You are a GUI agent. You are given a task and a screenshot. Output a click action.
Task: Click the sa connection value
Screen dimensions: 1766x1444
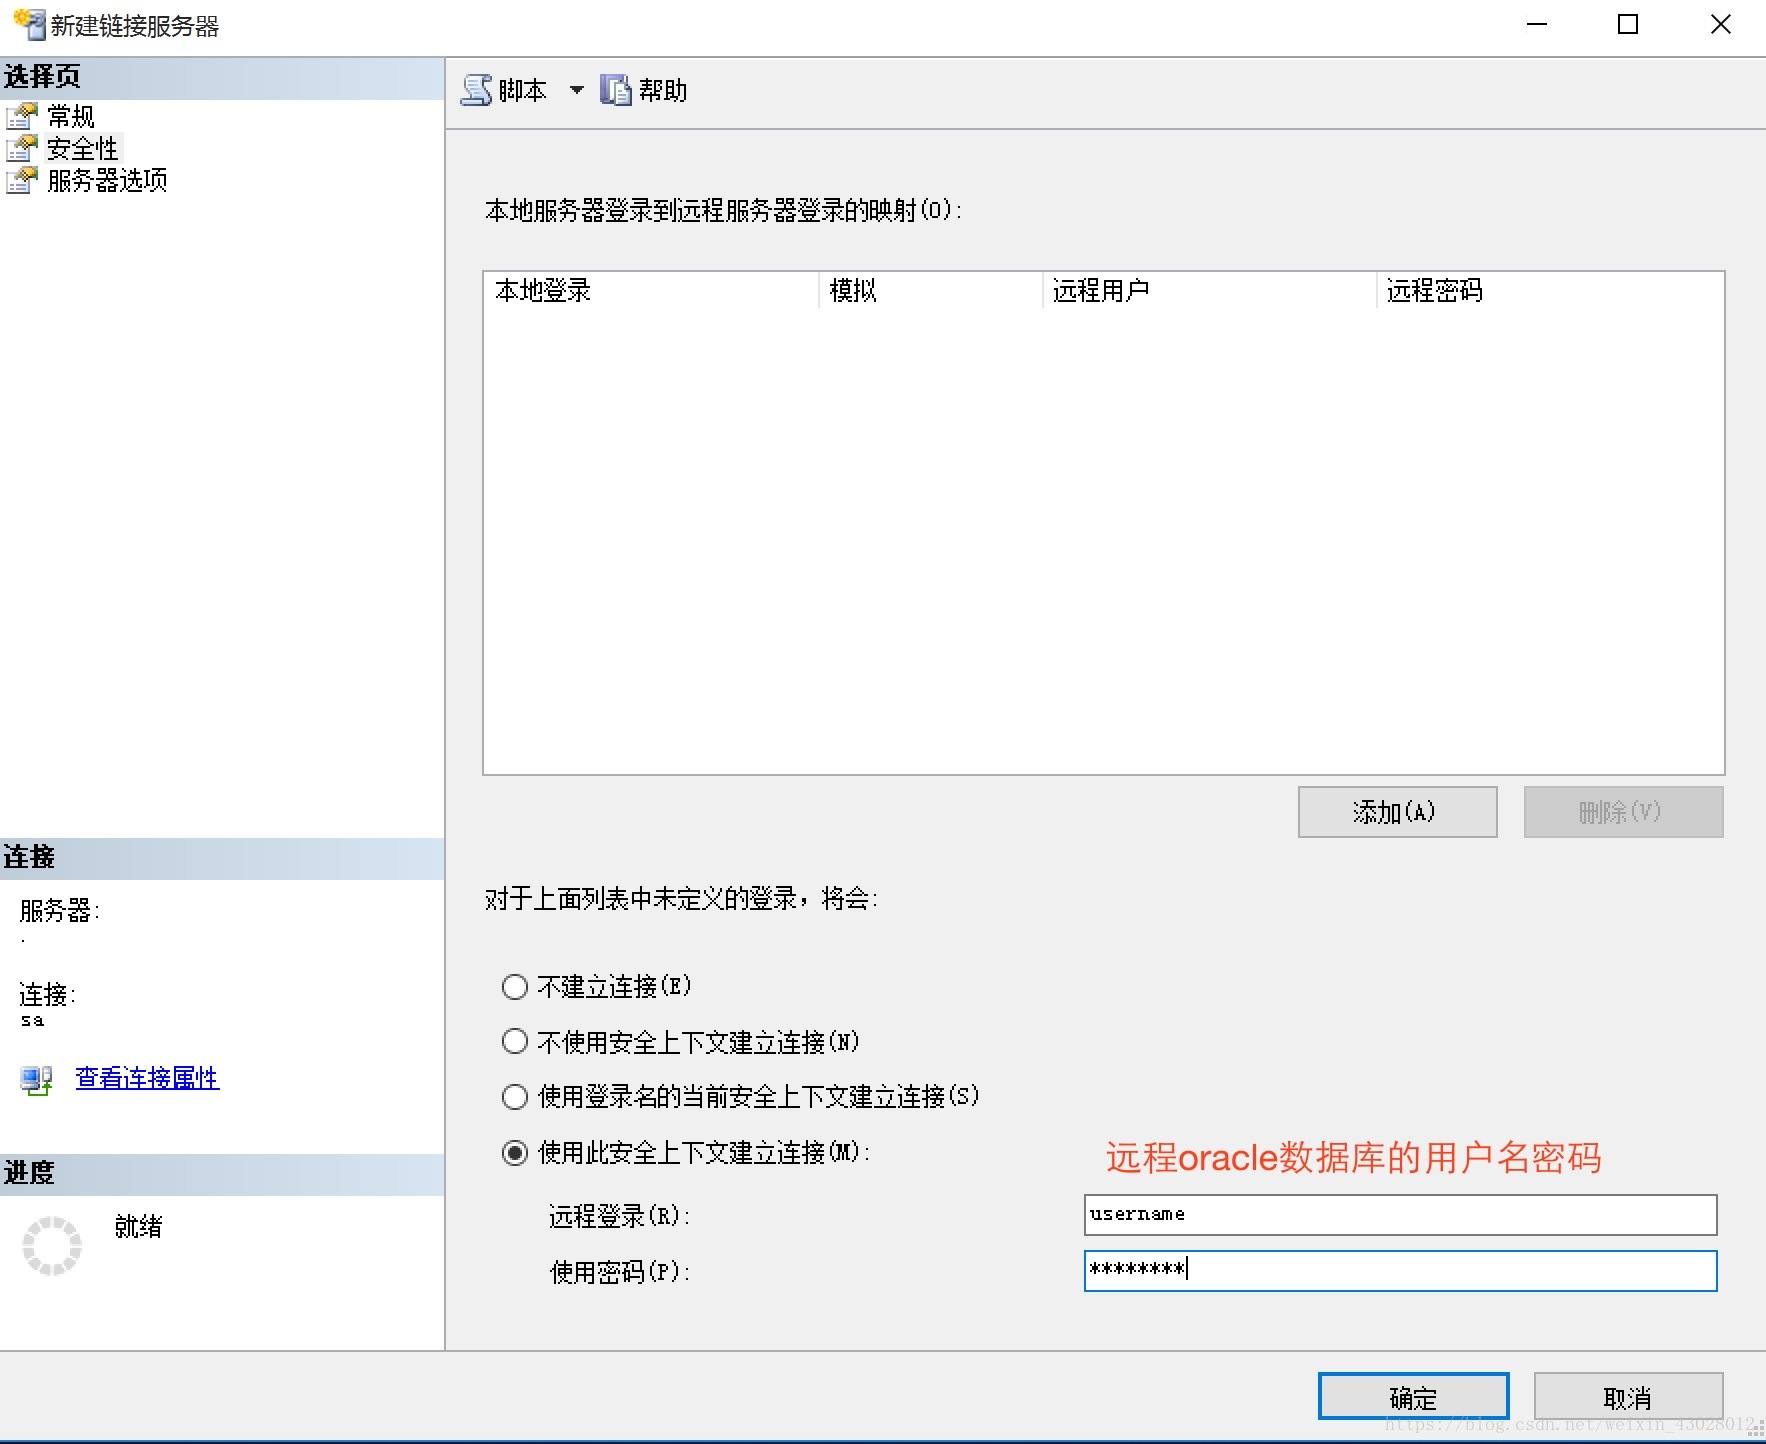32,1021
